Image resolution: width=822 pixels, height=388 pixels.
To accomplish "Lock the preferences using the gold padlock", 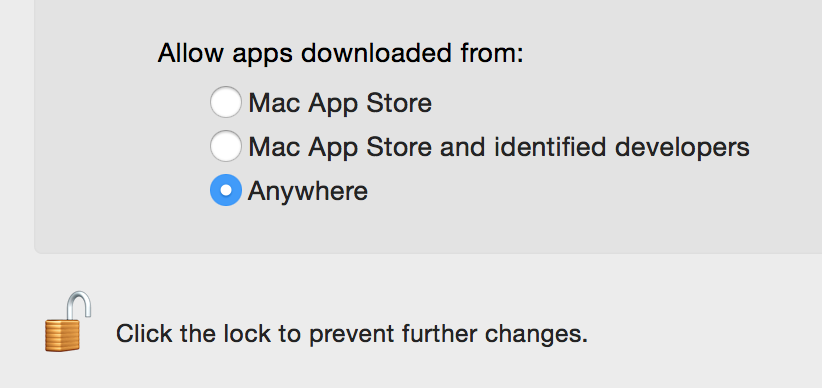I will coord(68,321).
